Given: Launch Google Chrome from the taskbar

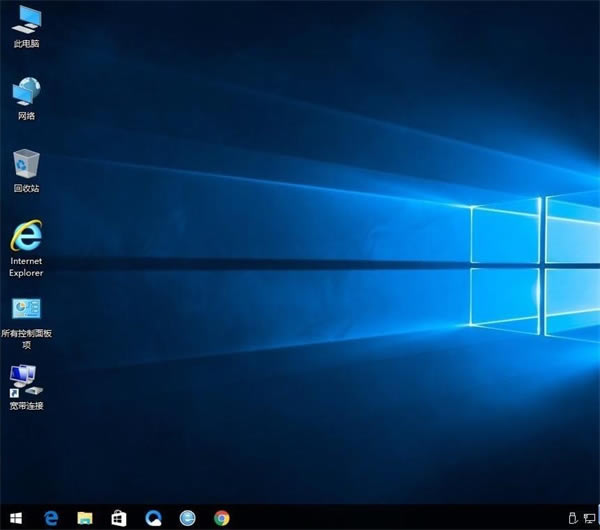Looking at the screenshot, I should click(x=221, y=518).
